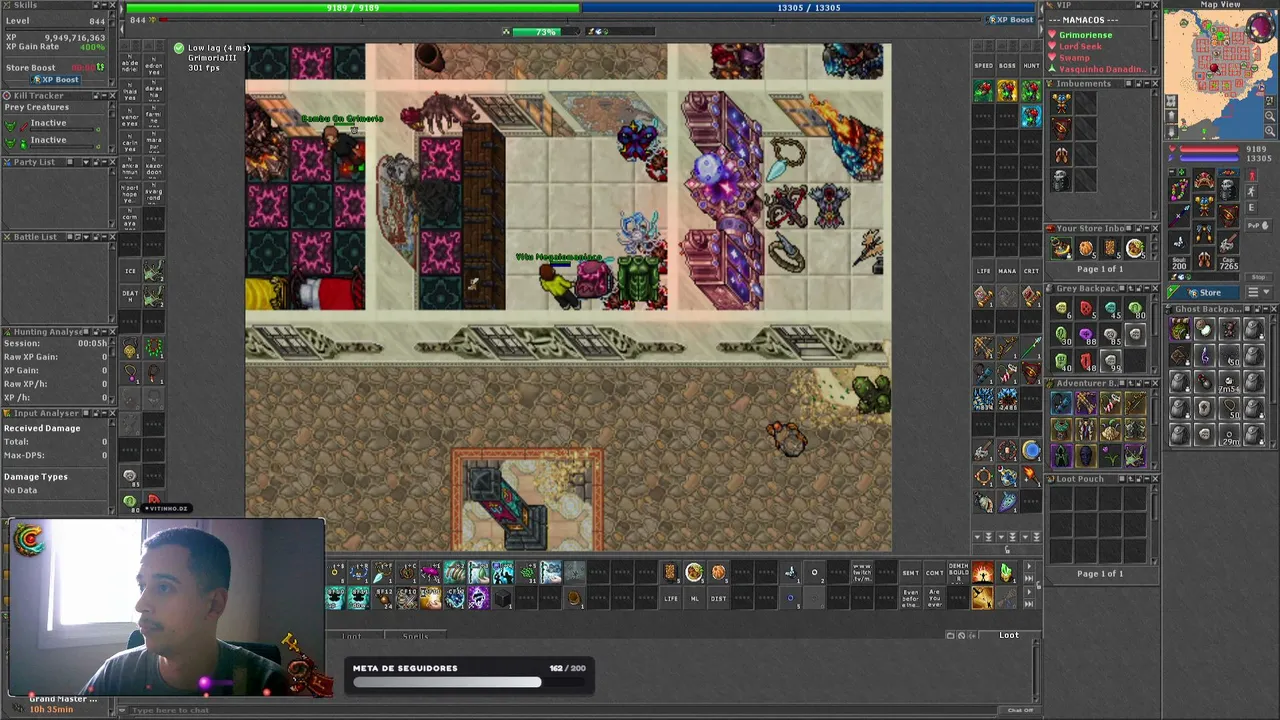This screenshot has height=720, width=1280.
Task: Close the Imbuements panel
Action: [1155, 84]
